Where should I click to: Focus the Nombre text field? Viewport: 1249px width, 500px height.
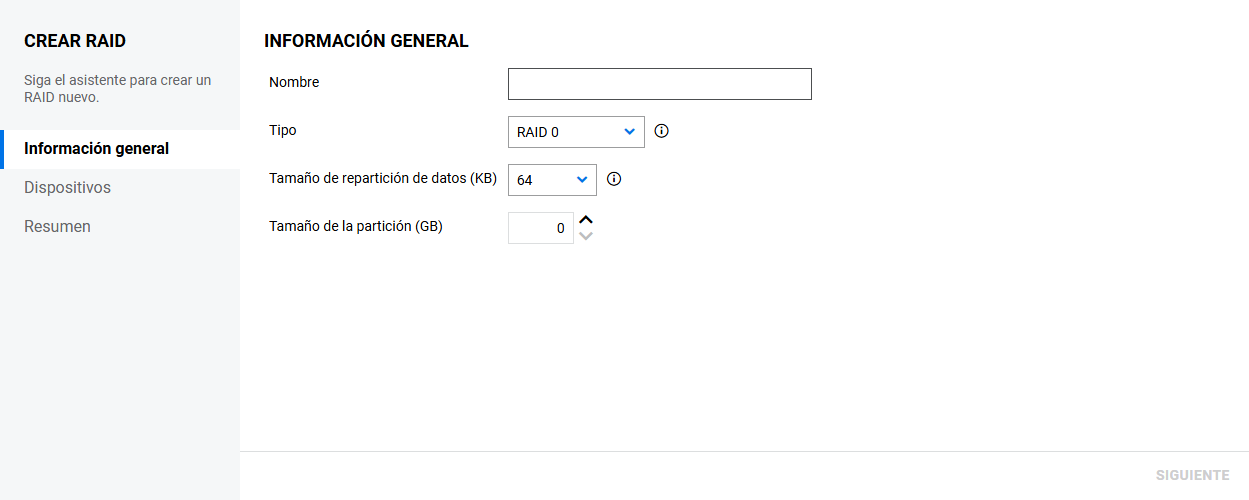(659, 84)
